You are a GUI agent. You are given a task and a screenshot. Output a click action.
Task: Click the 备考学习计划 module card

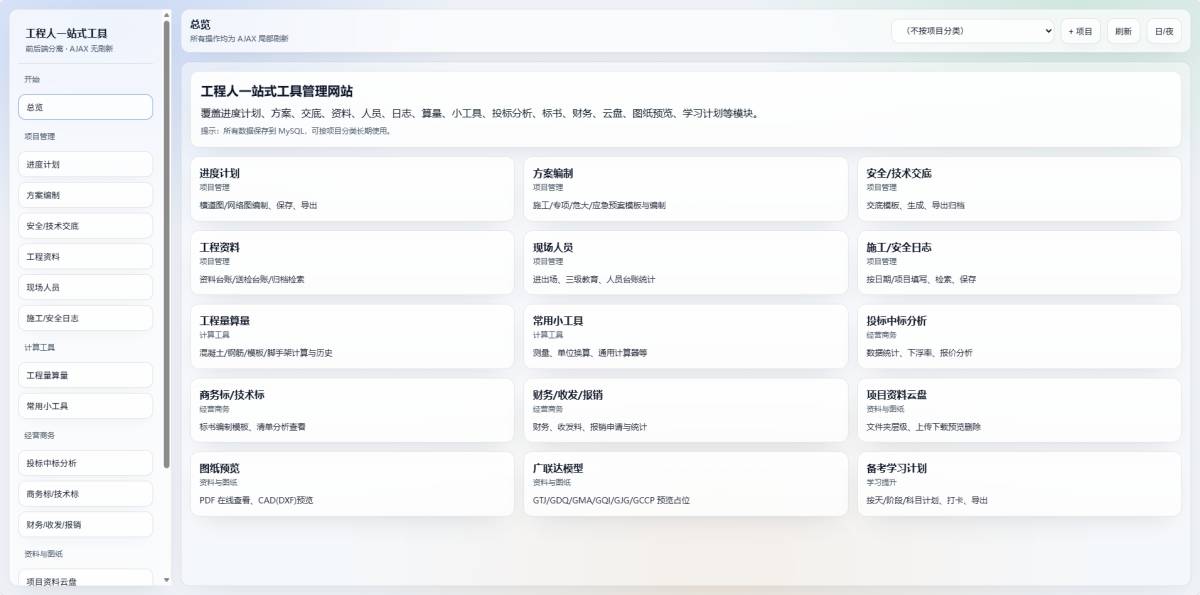point(1018,483)
